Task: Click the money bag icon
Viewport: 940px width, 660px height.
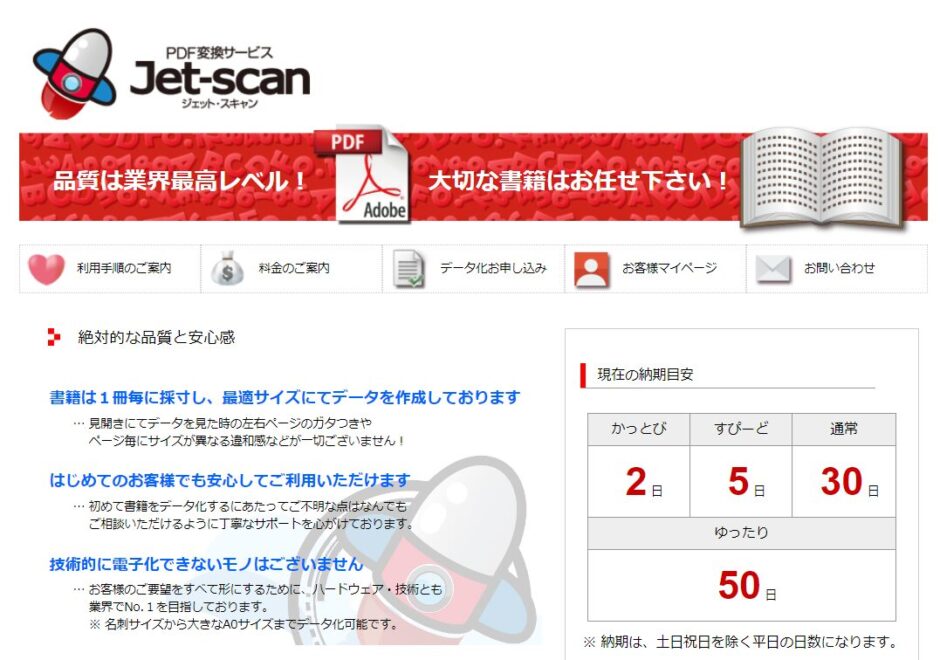Action: click(x=227, y=269)
